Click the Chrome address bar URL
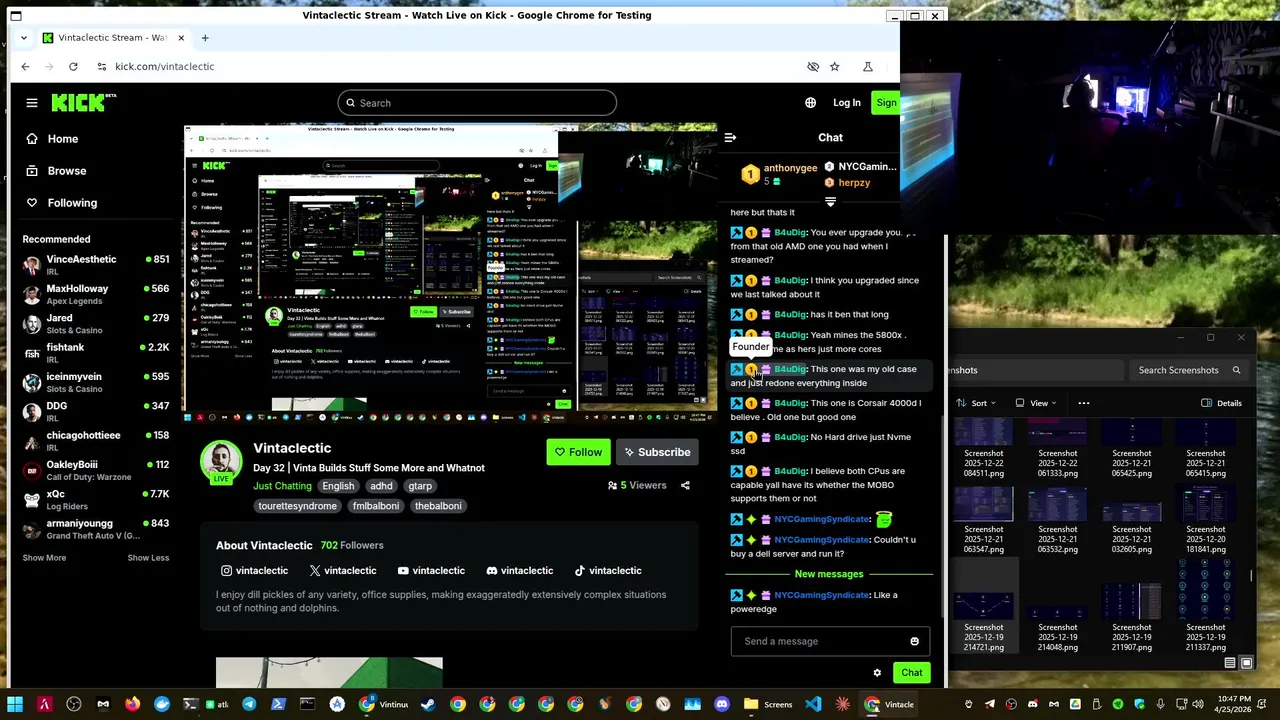 164,66
